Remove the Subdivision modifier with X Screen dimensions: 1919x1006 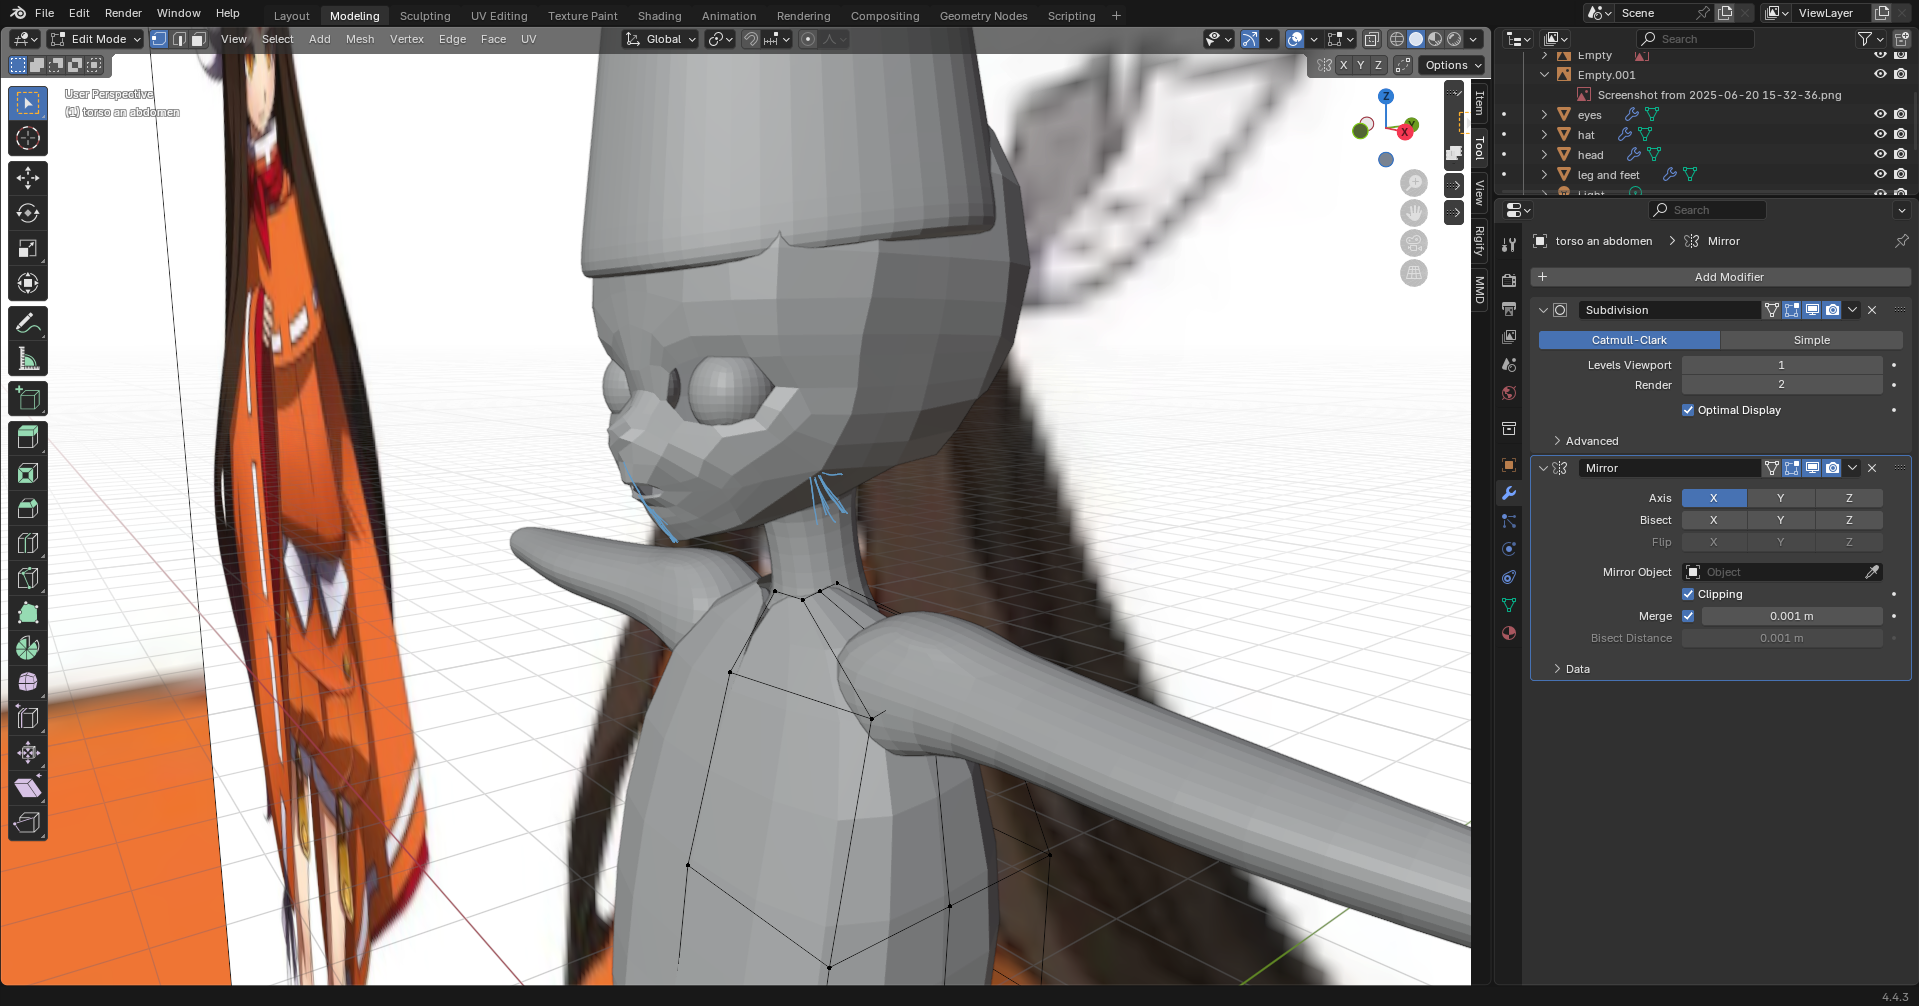1872,310
